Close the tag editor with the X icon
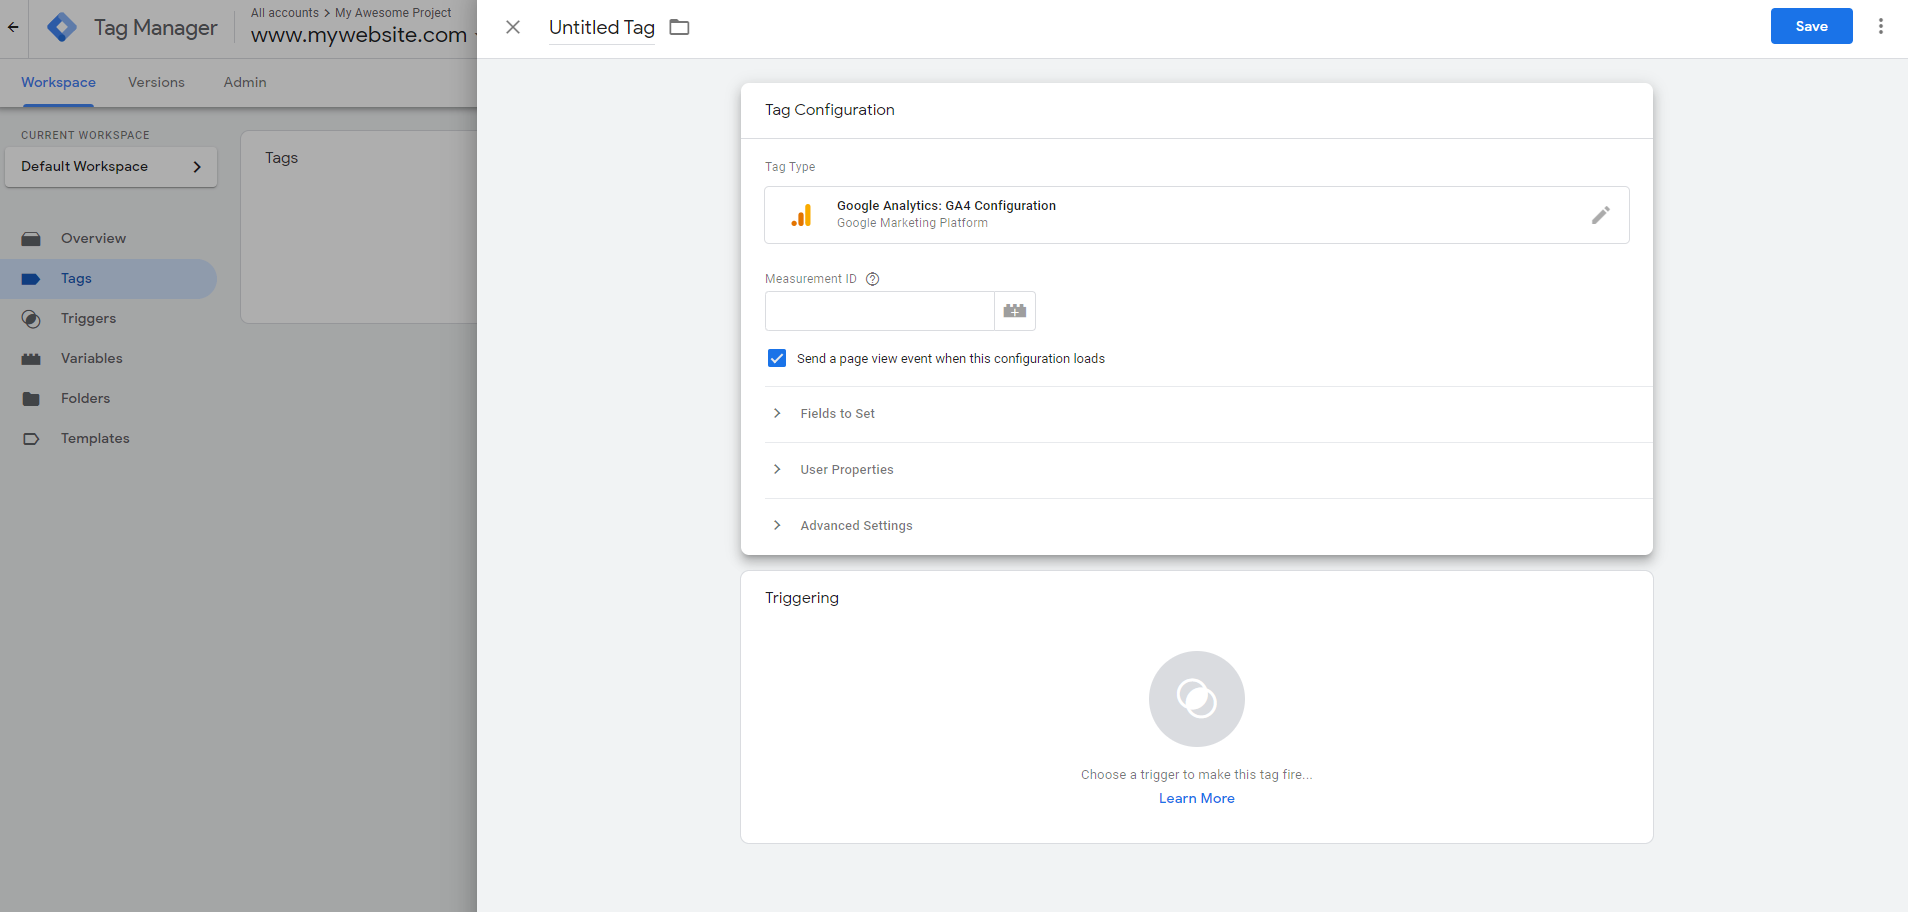Viewport: 1908px width, 912px height. (513, 27)
